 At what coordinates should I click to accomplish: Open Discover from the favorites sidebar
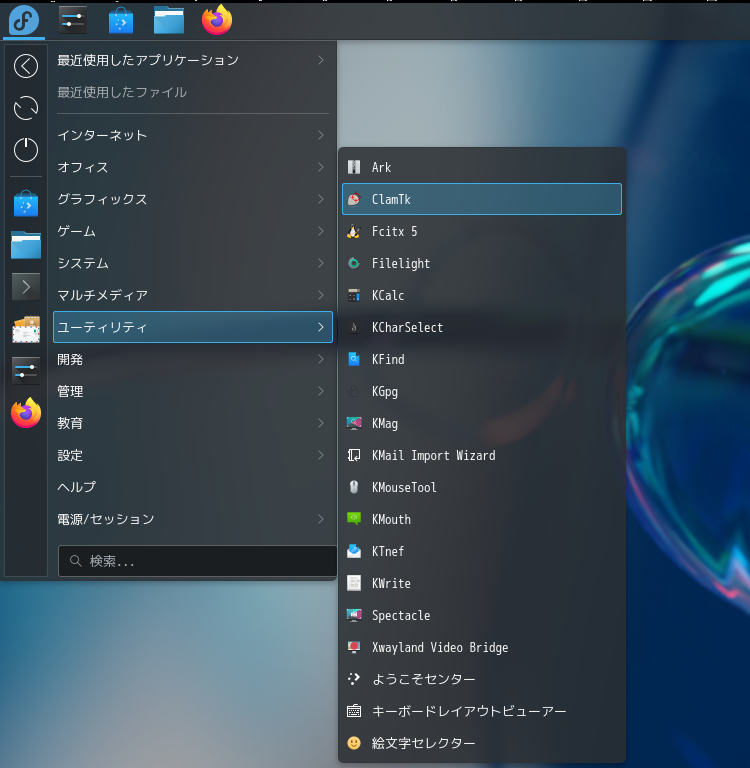[26, 203]
